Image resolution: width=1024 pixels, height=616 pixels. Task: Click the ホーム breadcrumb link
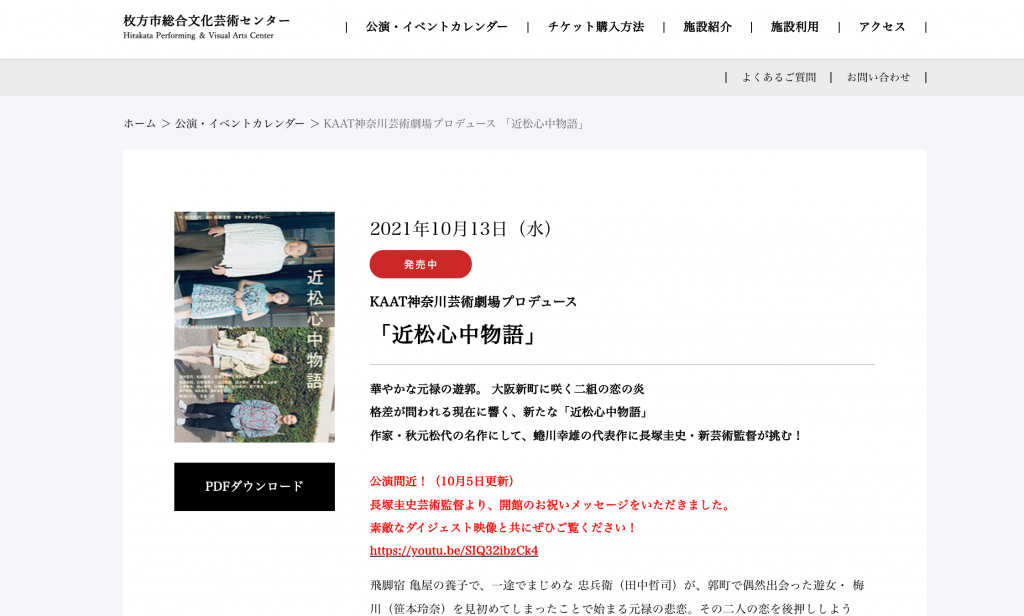tap(140, 123)
